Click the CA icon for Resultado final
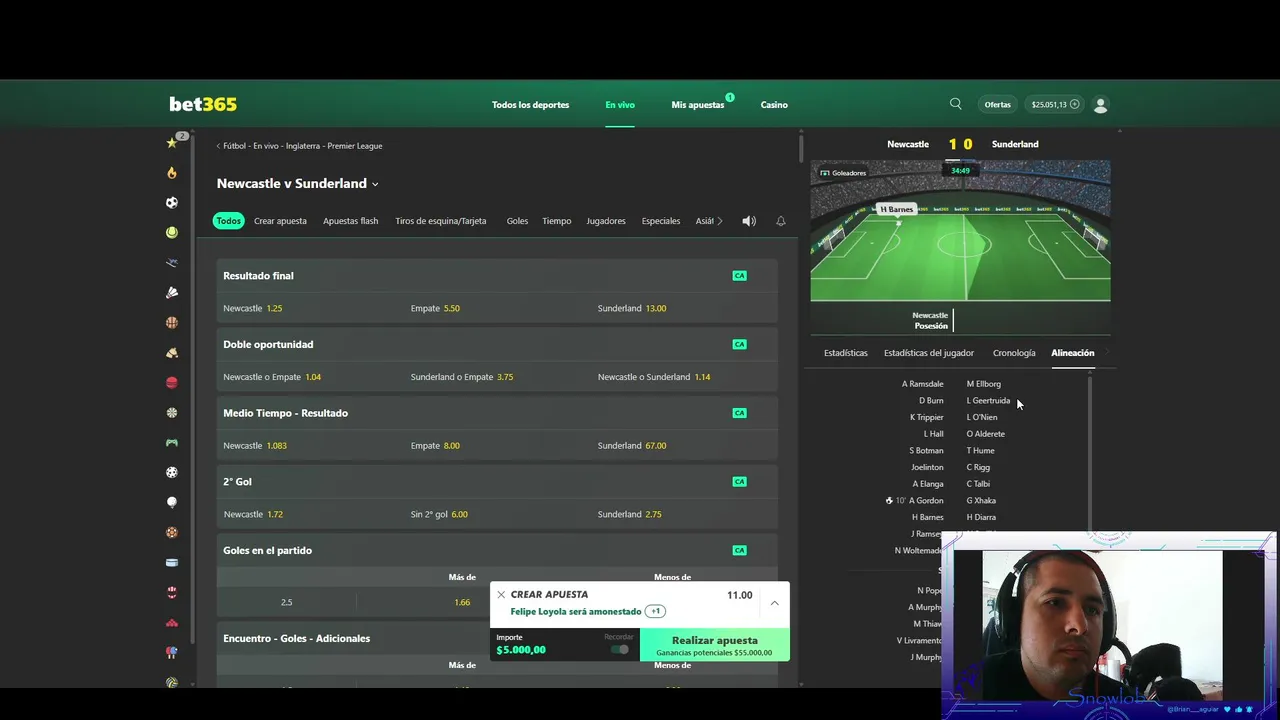The width and height of the screenshot is (1280, 720). pos(739,276)
